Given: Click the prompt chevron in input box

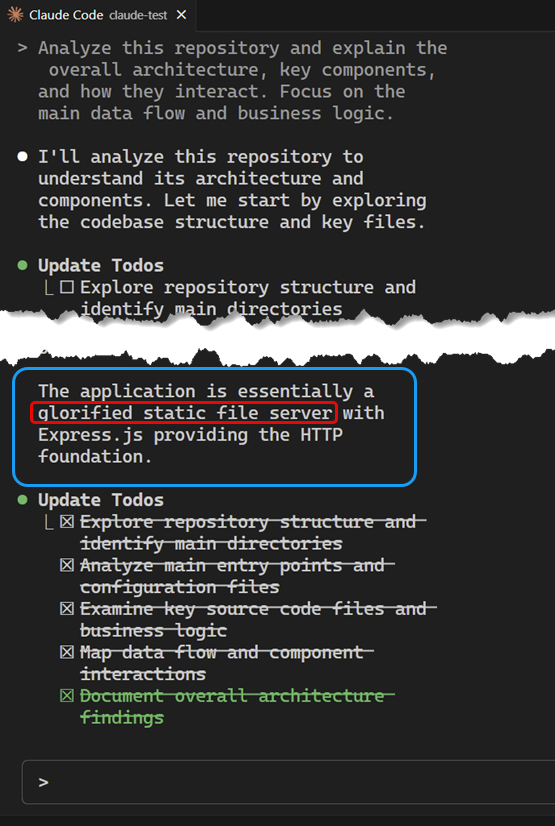Looking at the screenshot, I should [x=43, y=782].
